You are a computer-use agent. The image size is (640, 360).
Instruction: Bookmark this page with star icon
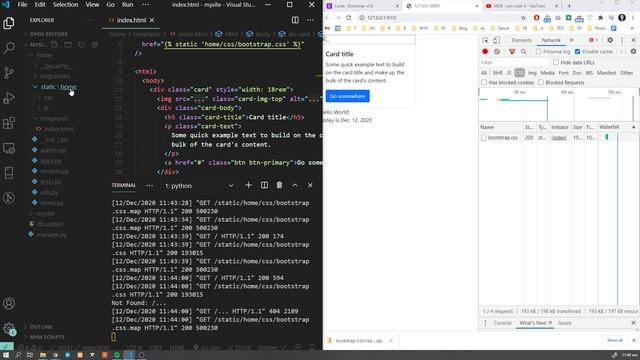(x=523, y=18)
